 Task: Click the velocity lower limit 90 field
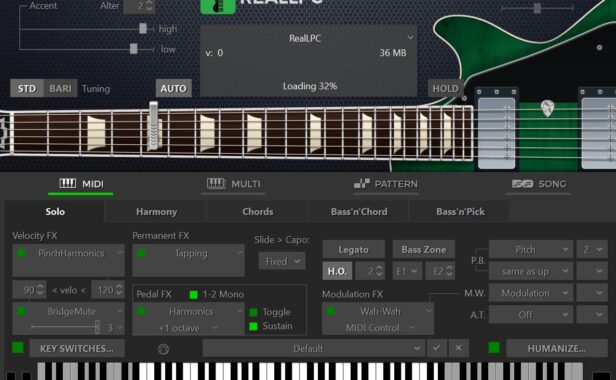click(x=29, y=290)
